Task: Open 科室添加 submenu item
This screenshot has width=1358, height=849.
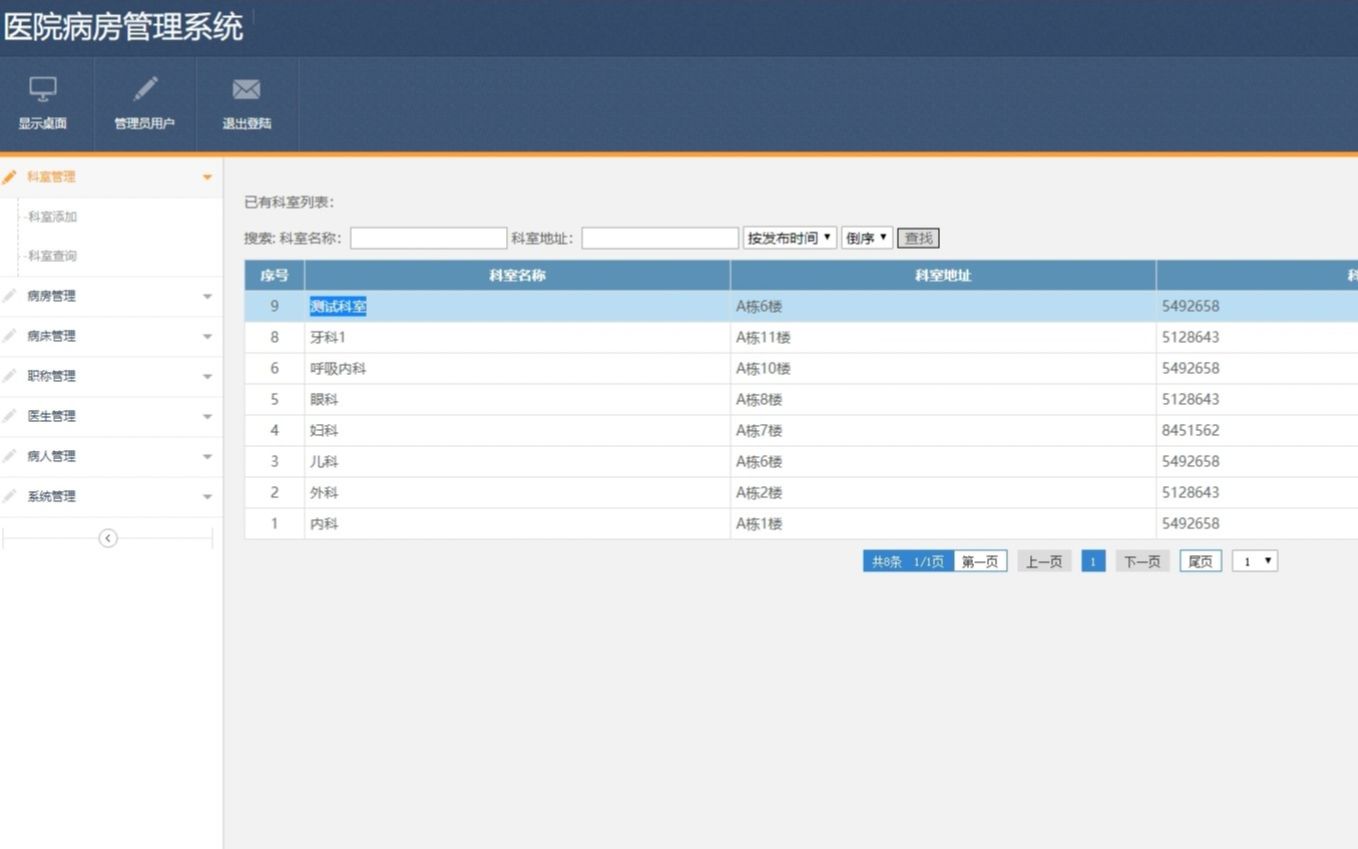Action: (52, 217)
